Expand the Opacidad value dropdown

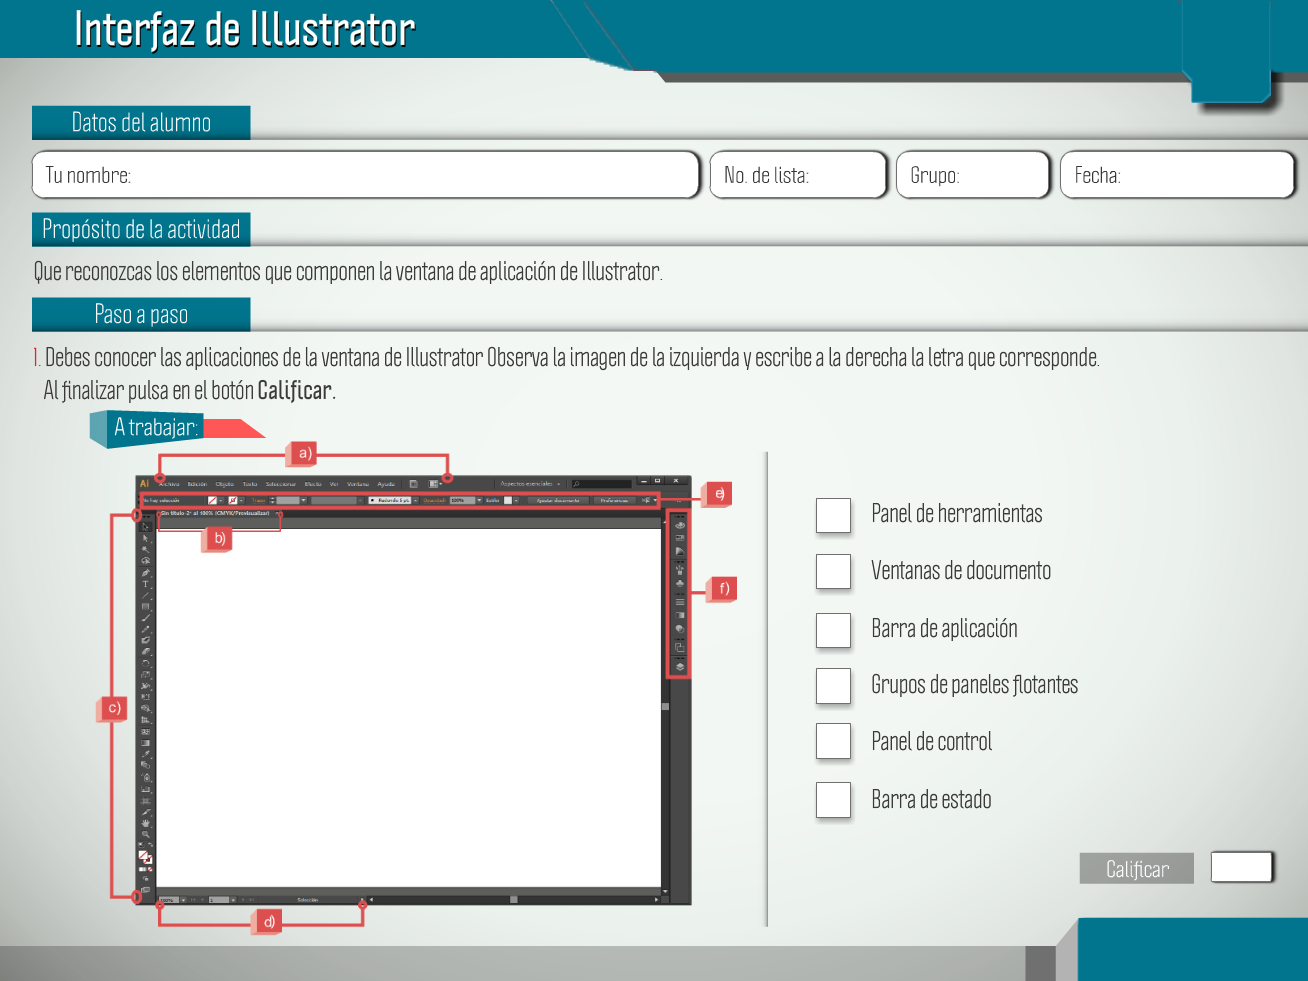point(479,500)
